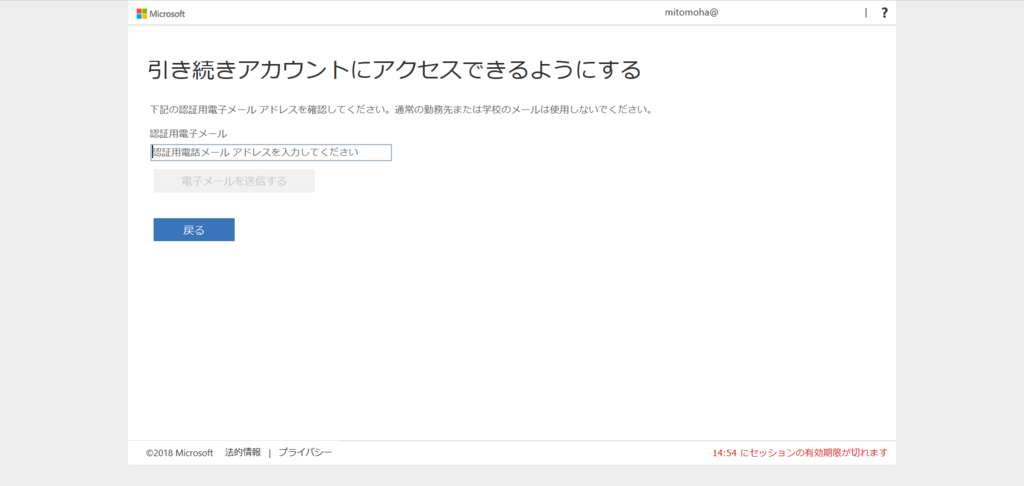The image size is (1024, 486).
Task: Click the 戻る button
Action: point(194,230)
